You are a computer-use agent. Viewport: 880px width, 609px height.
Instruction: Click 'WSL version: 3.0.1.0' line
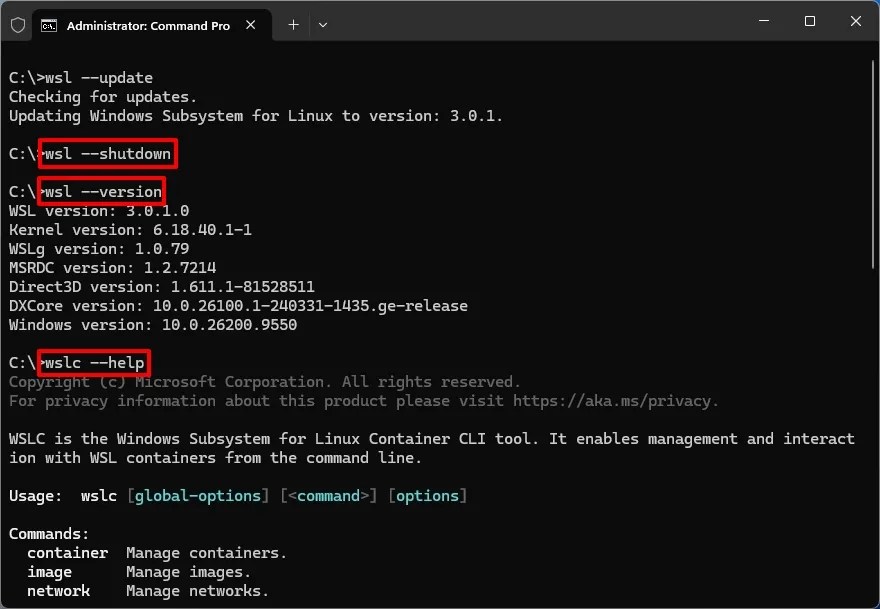pos(99,211)
